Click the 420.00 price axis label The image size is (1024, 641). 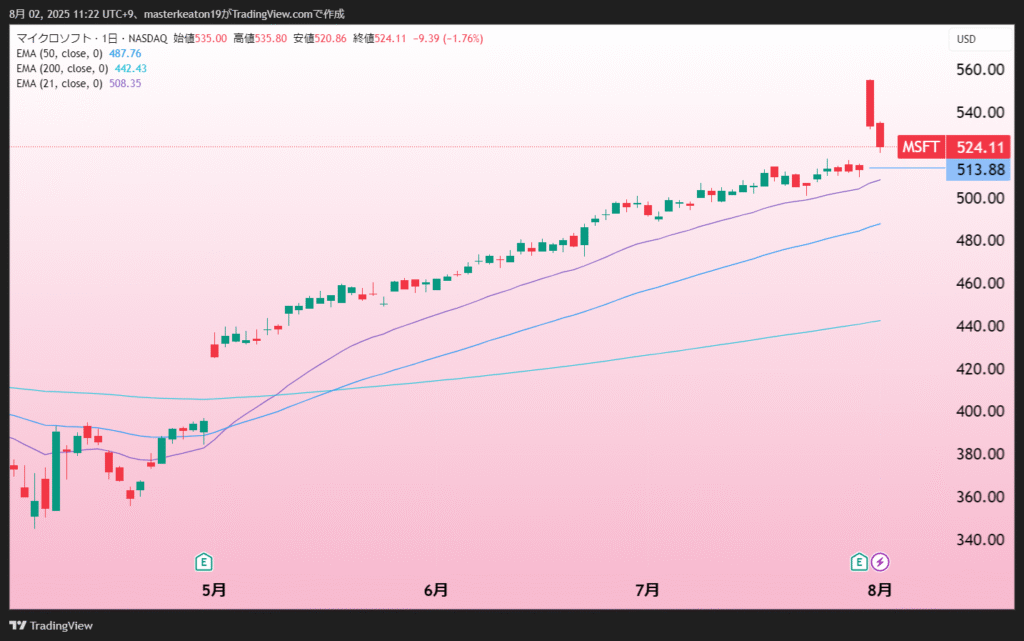coord(980,369)
